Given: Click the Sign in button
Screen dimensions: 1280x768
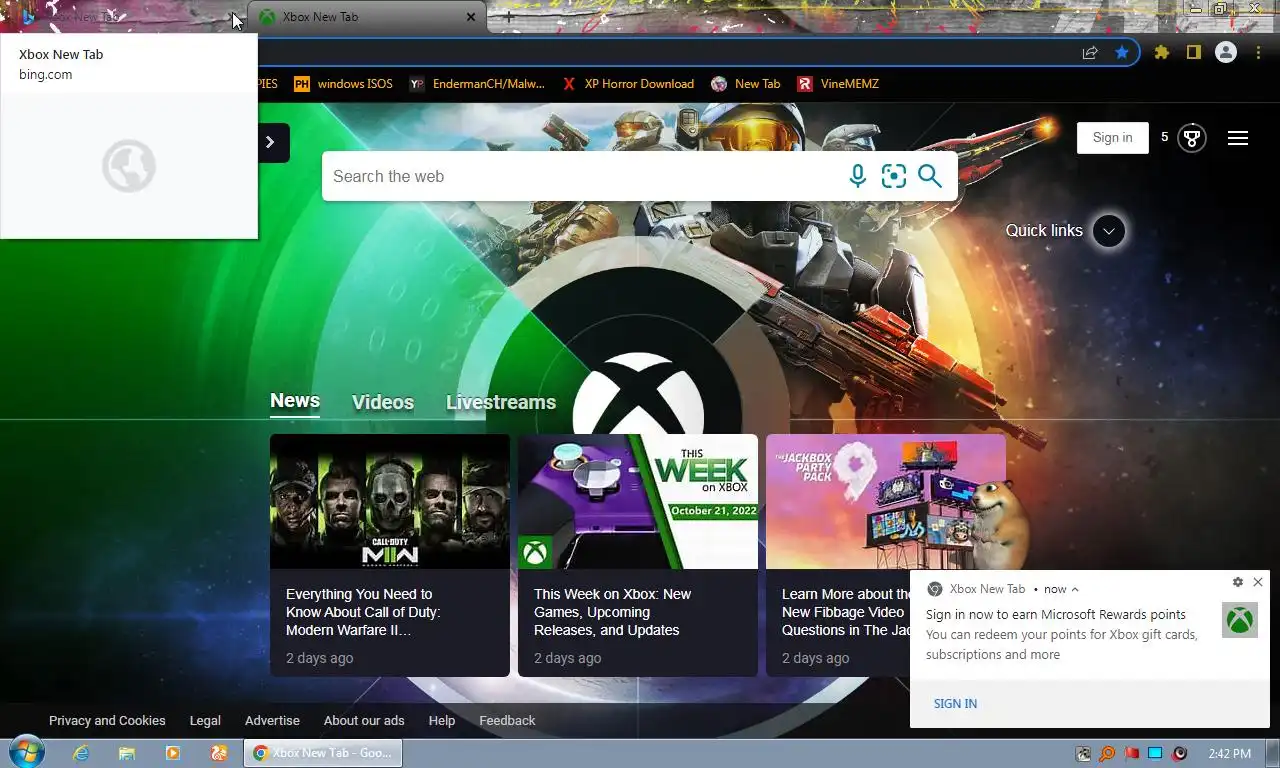Looking at the screenshot, I should [x=1112, y=138].
